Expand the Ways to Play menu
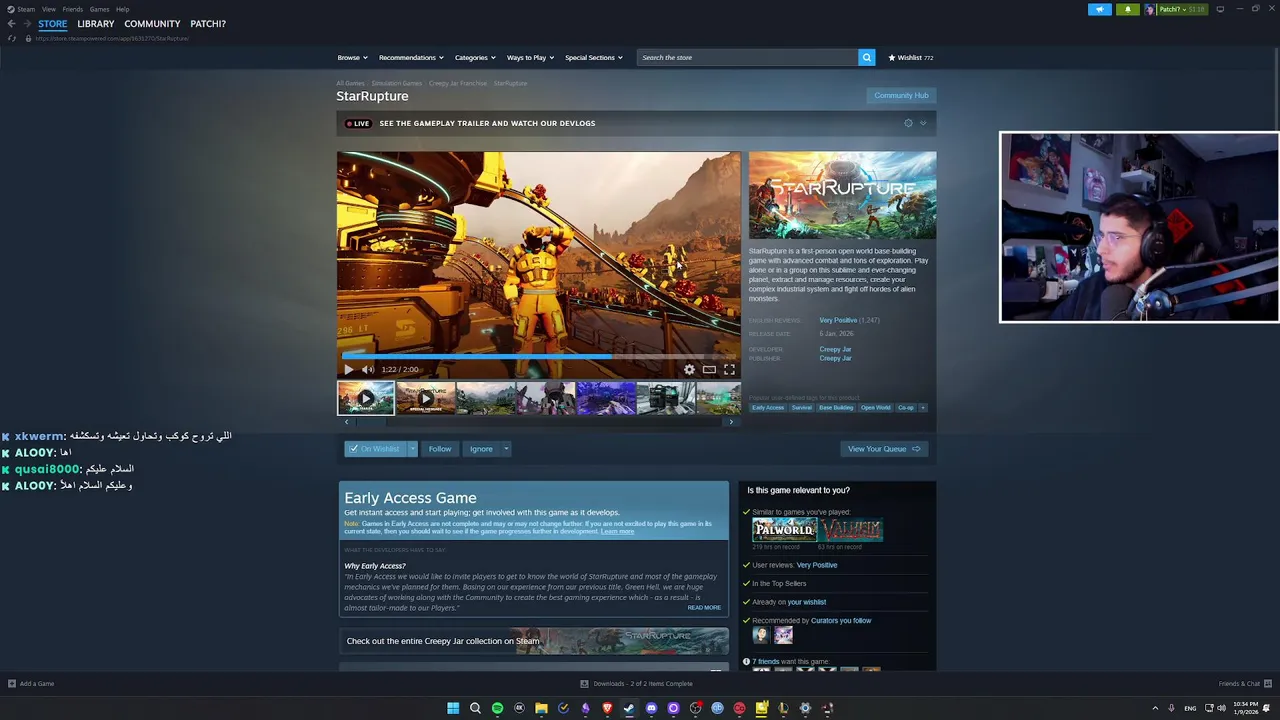The width and height of the screenshot is (1280, 720). click(x=530, y=57)
